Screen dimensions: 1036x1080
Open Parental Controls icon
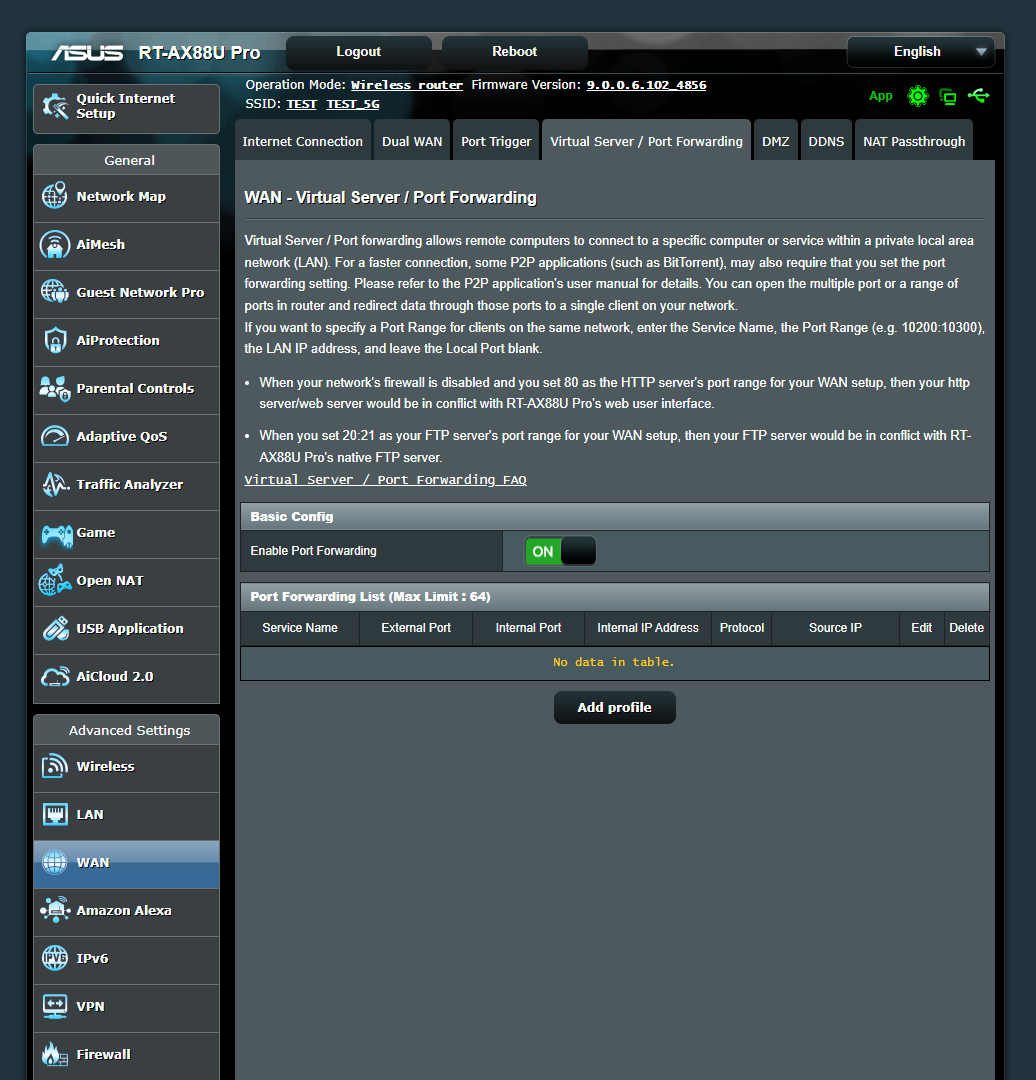click(55, 388)
